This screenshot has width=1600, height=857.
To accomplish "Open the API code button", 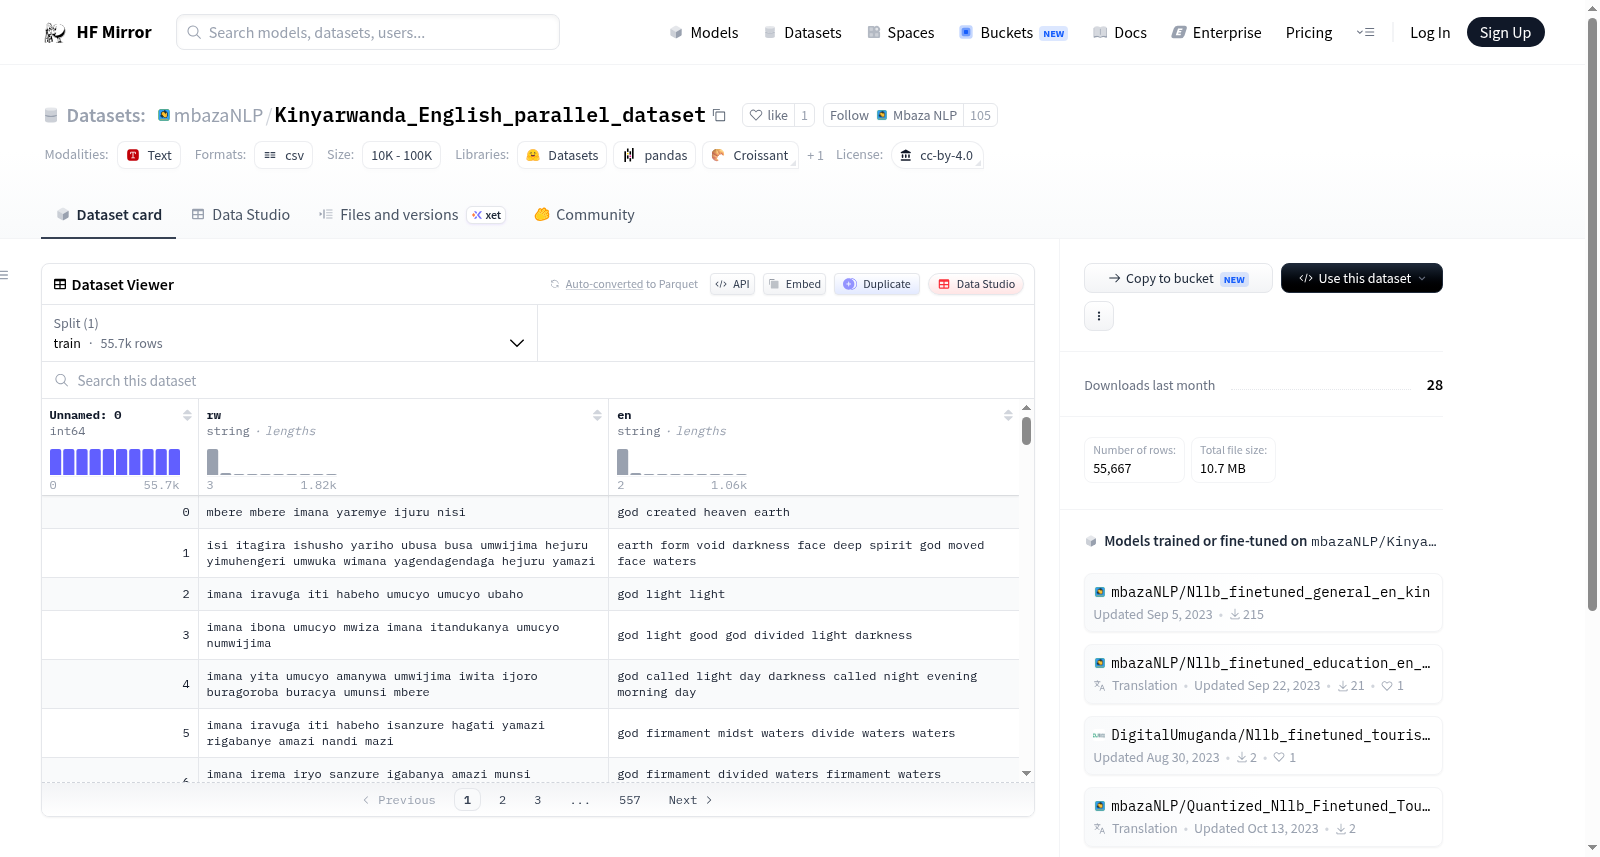I will pyautogui.click(x=732, y=284).
